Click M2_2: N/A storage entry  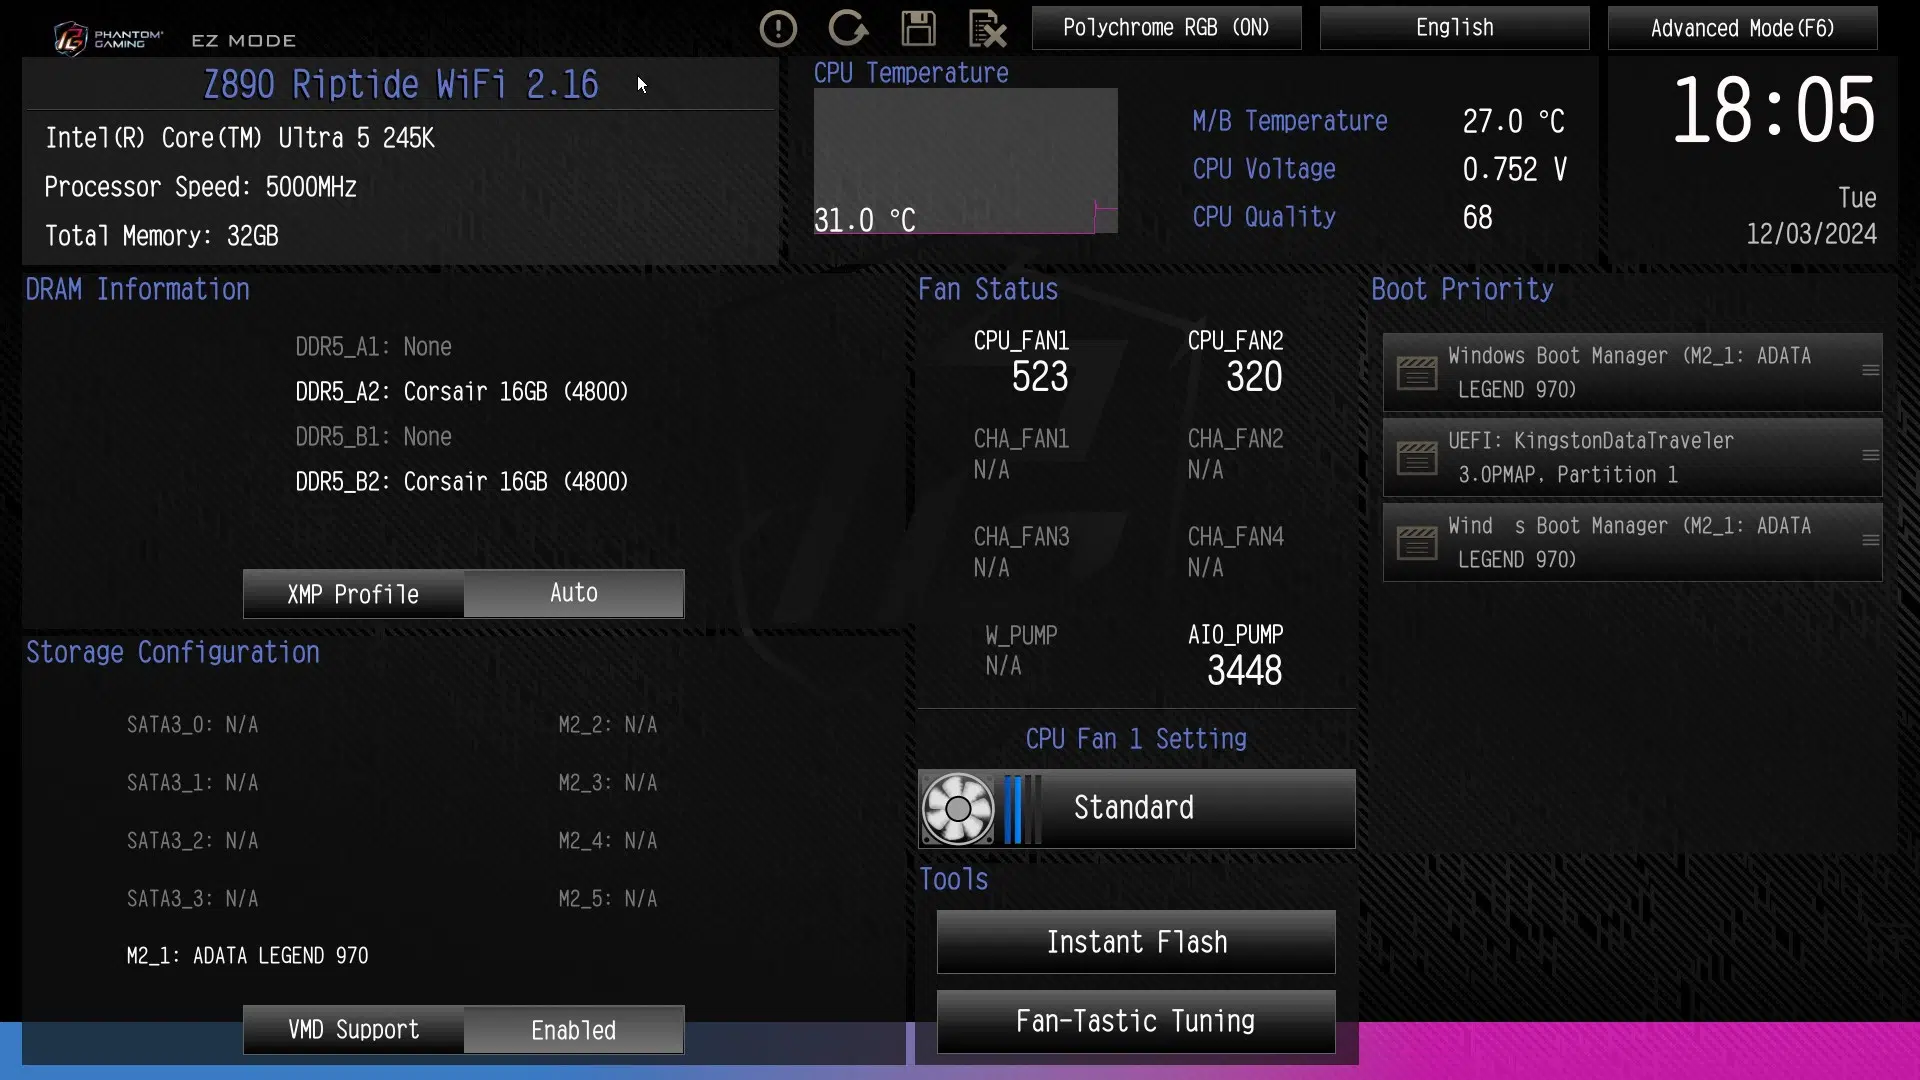[x=607, y=725]
